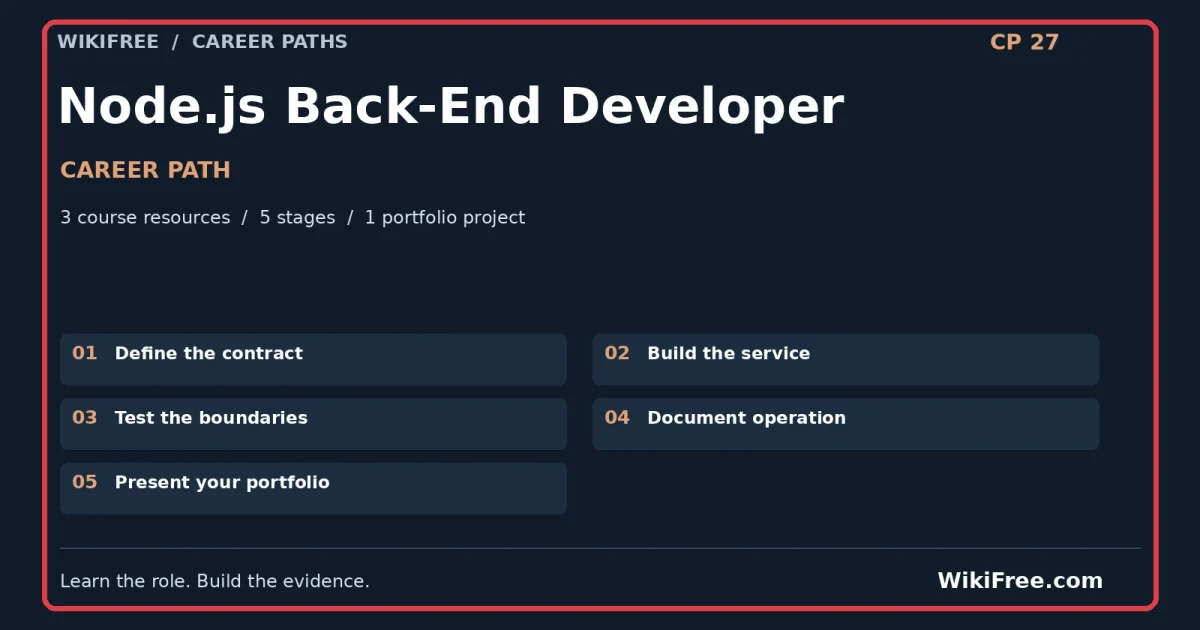
Task: Open the CAREER PATHS breadcrumb
Action: 270,42
